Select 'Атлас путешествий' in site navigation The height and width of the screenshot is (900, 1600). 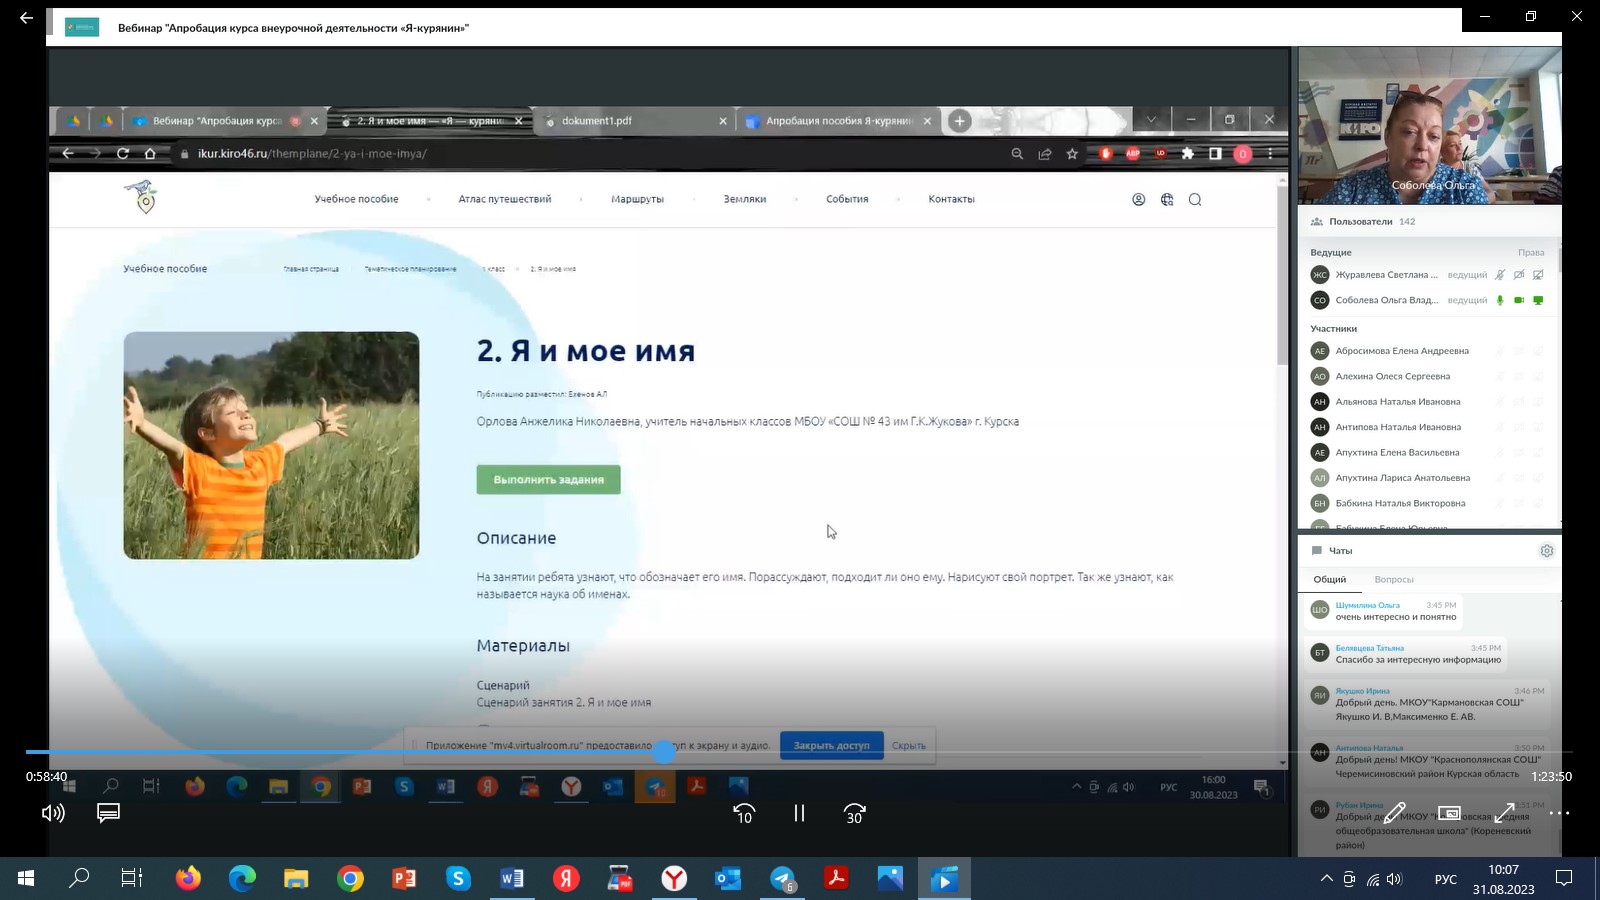(505, 199)
